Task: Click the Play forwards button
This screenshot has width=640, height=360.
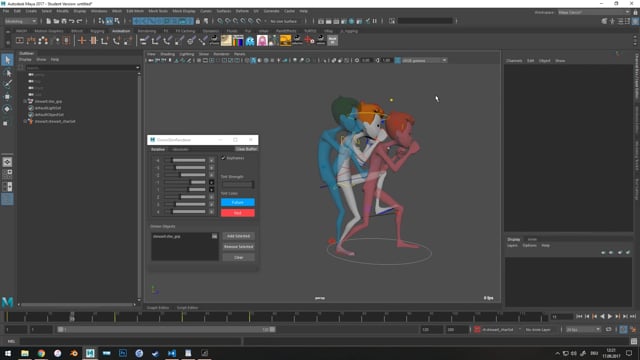Action: [610, 316]
